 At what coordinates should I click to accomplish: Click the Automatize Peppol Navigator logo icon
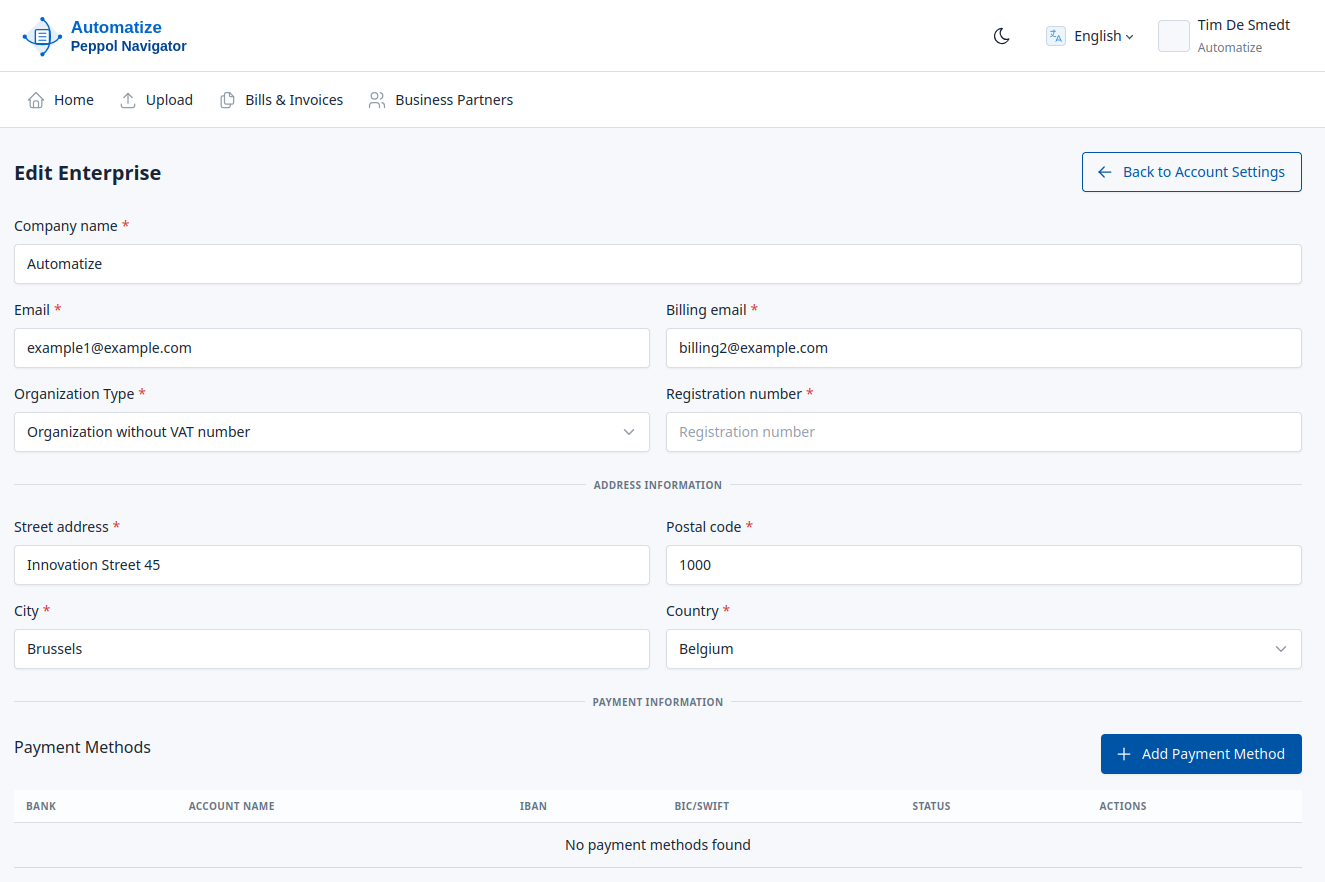click(42, 36)
